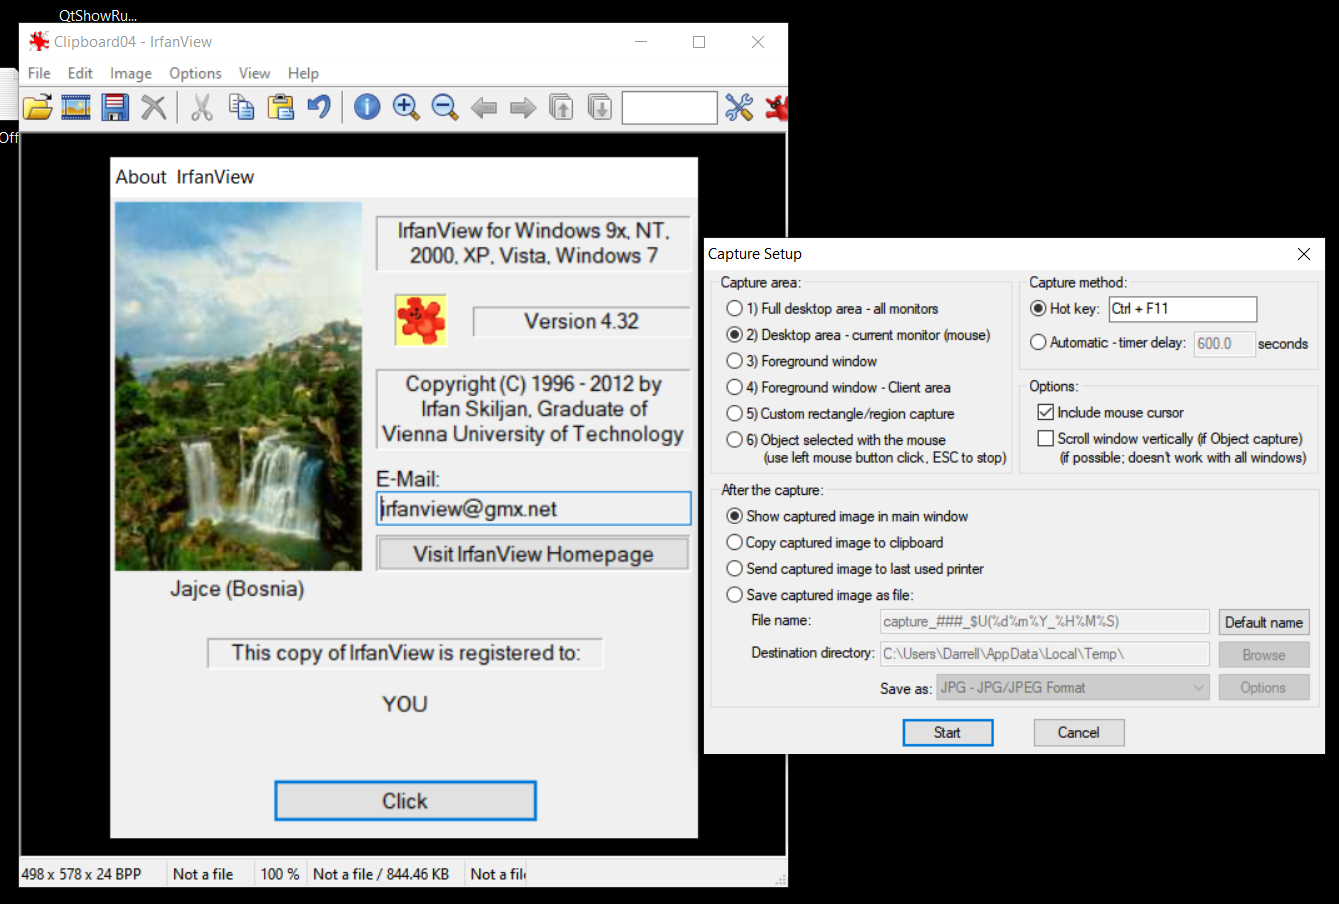Screen dimensions: 1339x904
Task: Open the Properties wrench icon
Action: 739,107
